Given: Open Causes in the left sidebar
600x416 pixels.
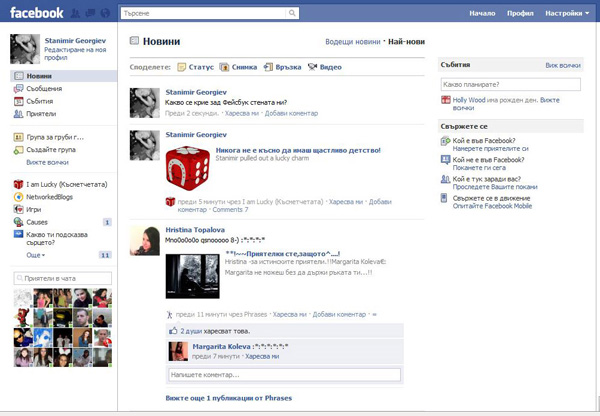Looking at the screenshot, I should [x=38, y=221].
